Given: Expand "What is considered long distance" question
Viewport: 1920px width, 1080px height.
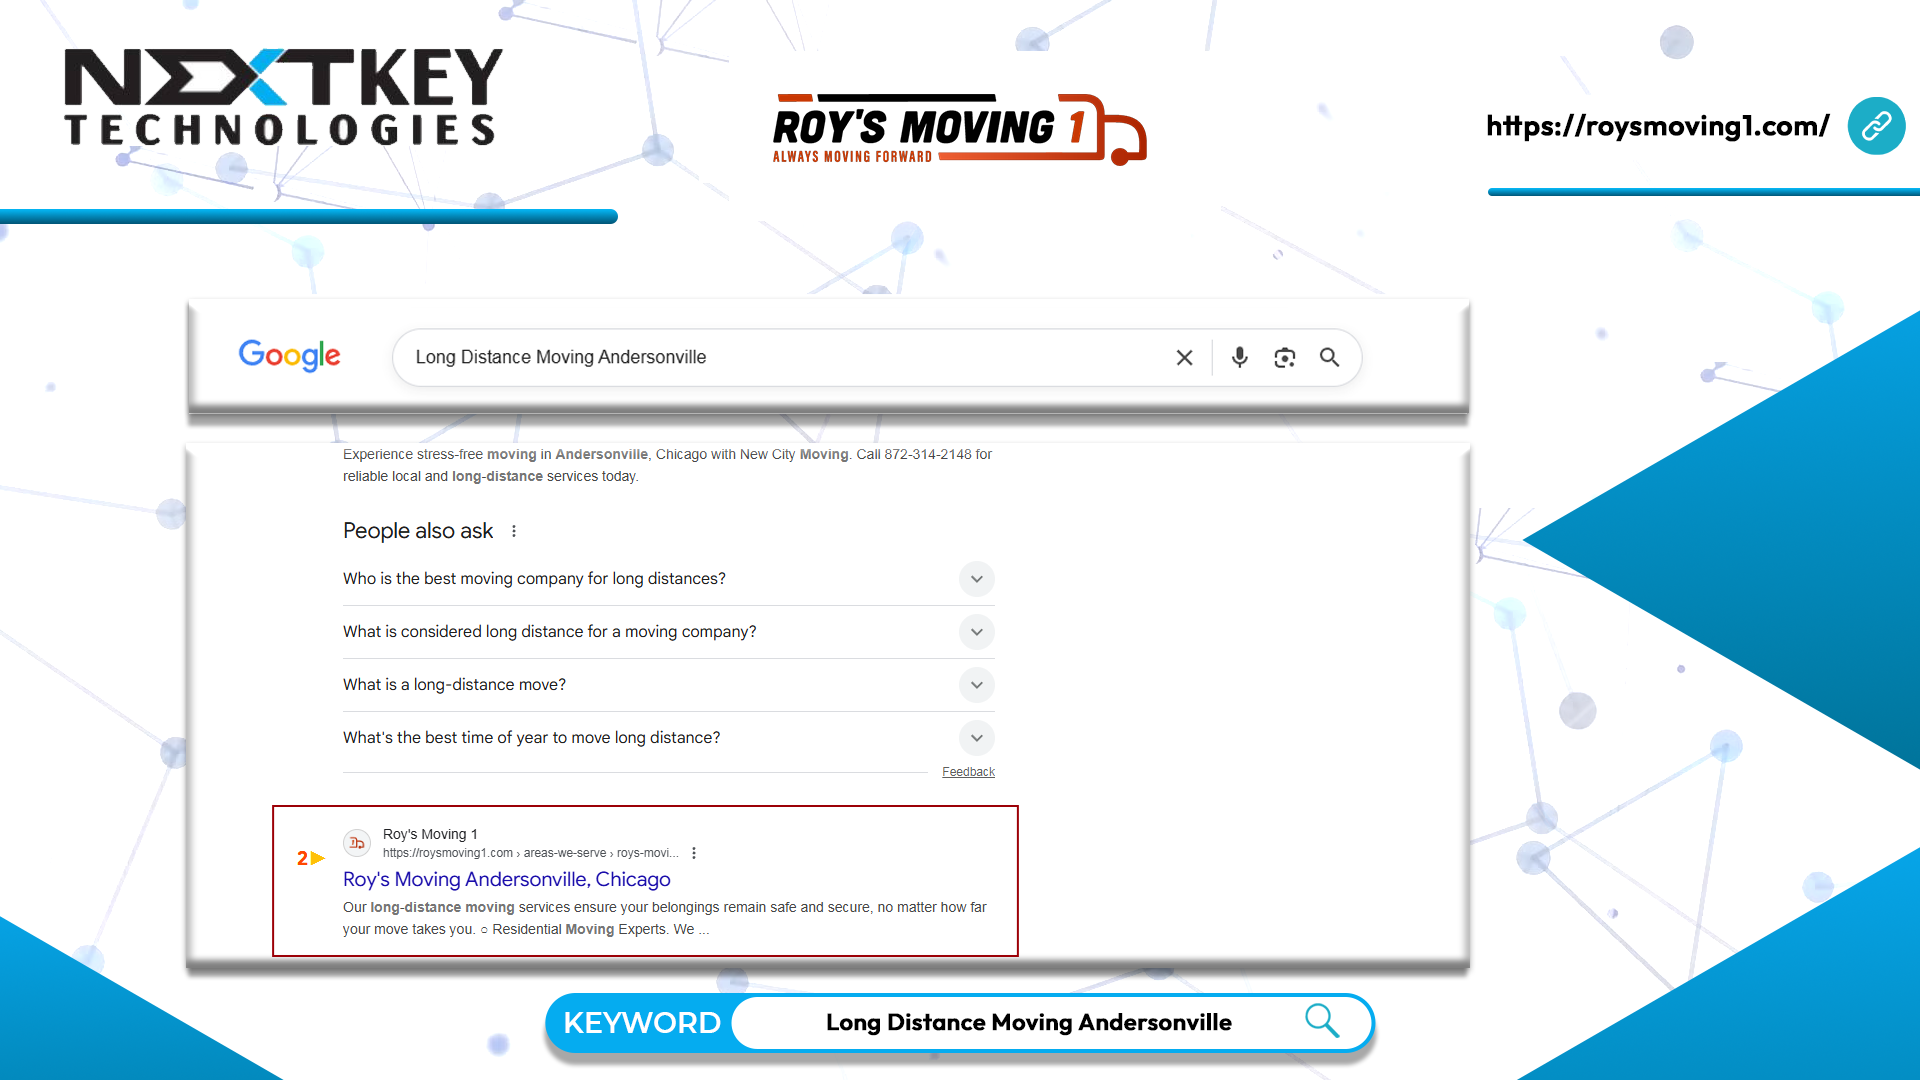Looking at the screenshot, I should [x=976, y=632].
